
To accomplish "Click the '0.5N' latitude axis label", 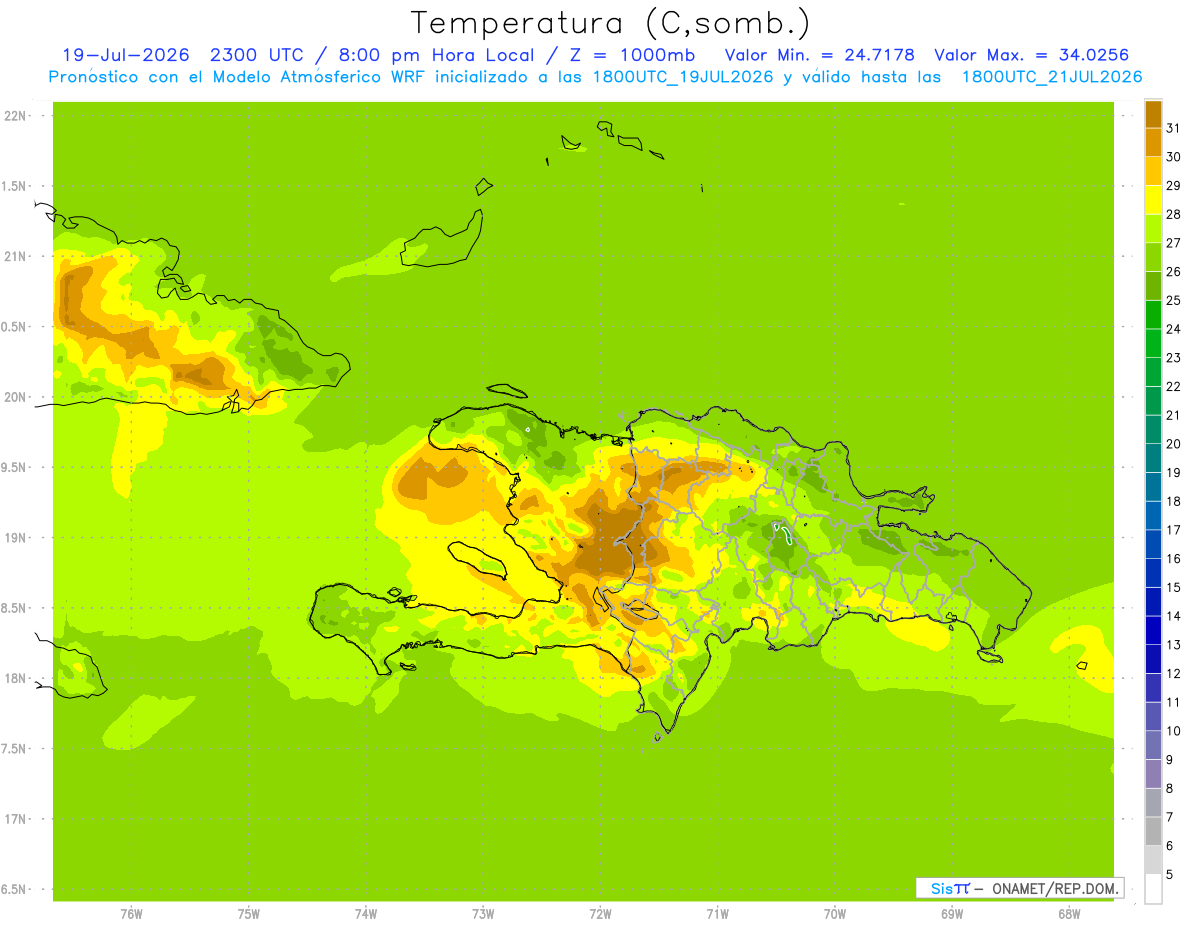I will [15, 327].
